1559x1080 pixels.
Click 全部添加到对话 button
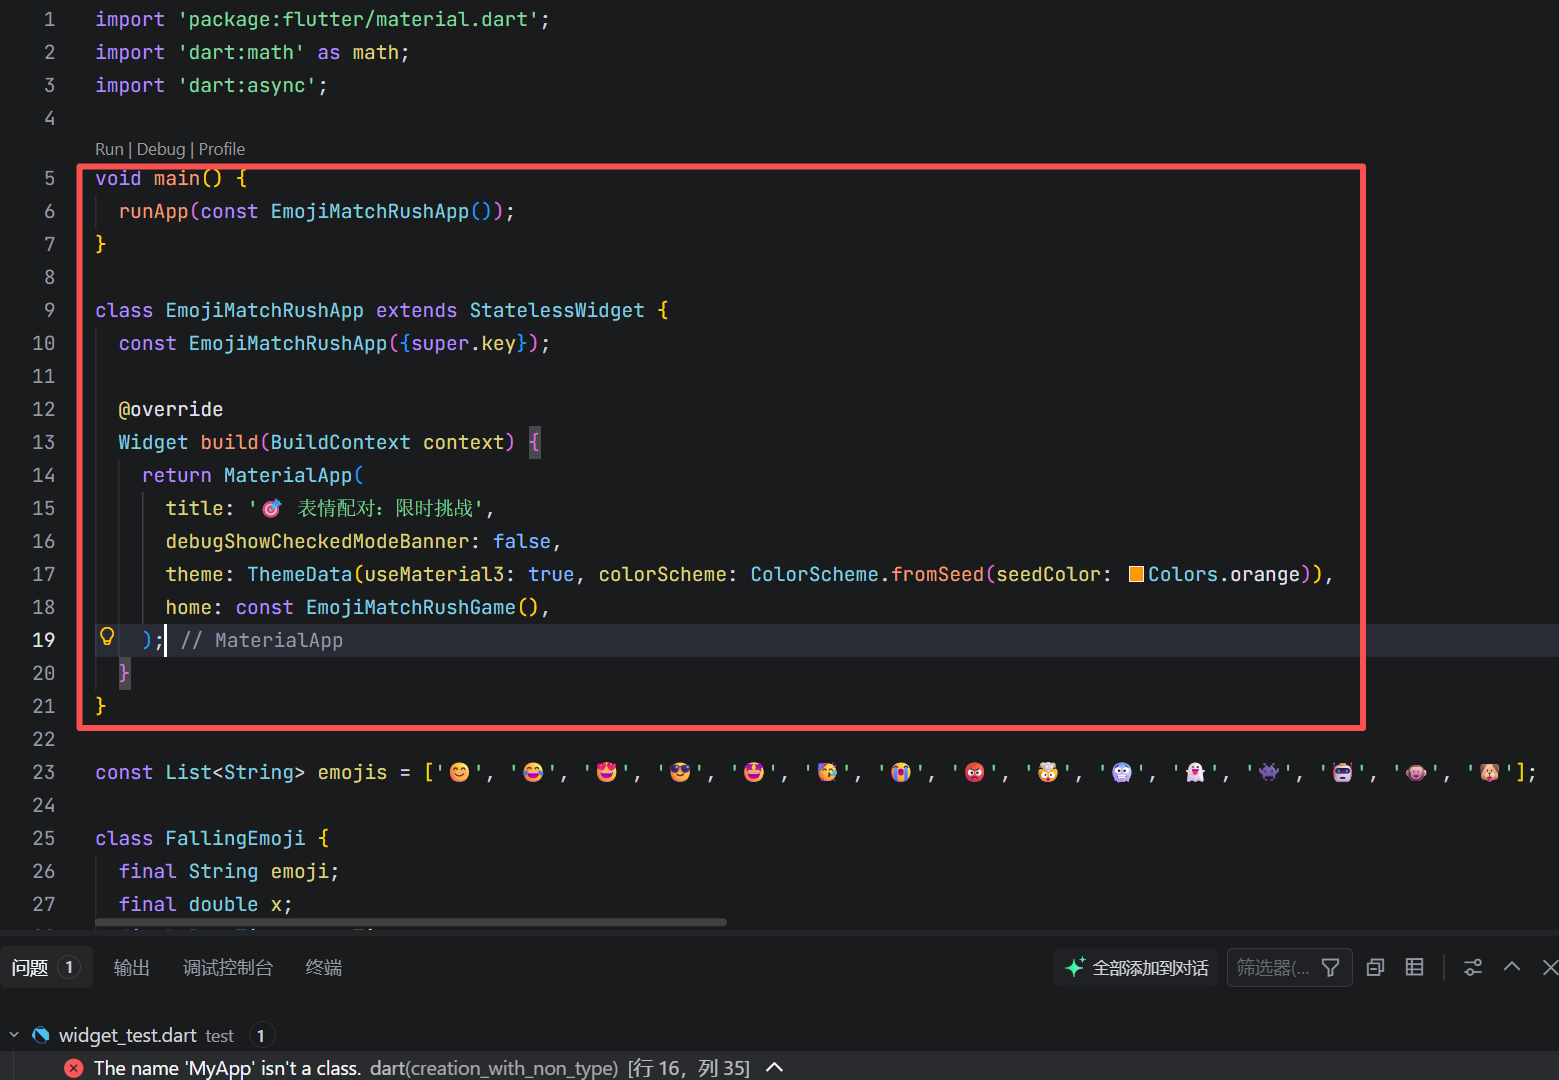click(1136, 968)
